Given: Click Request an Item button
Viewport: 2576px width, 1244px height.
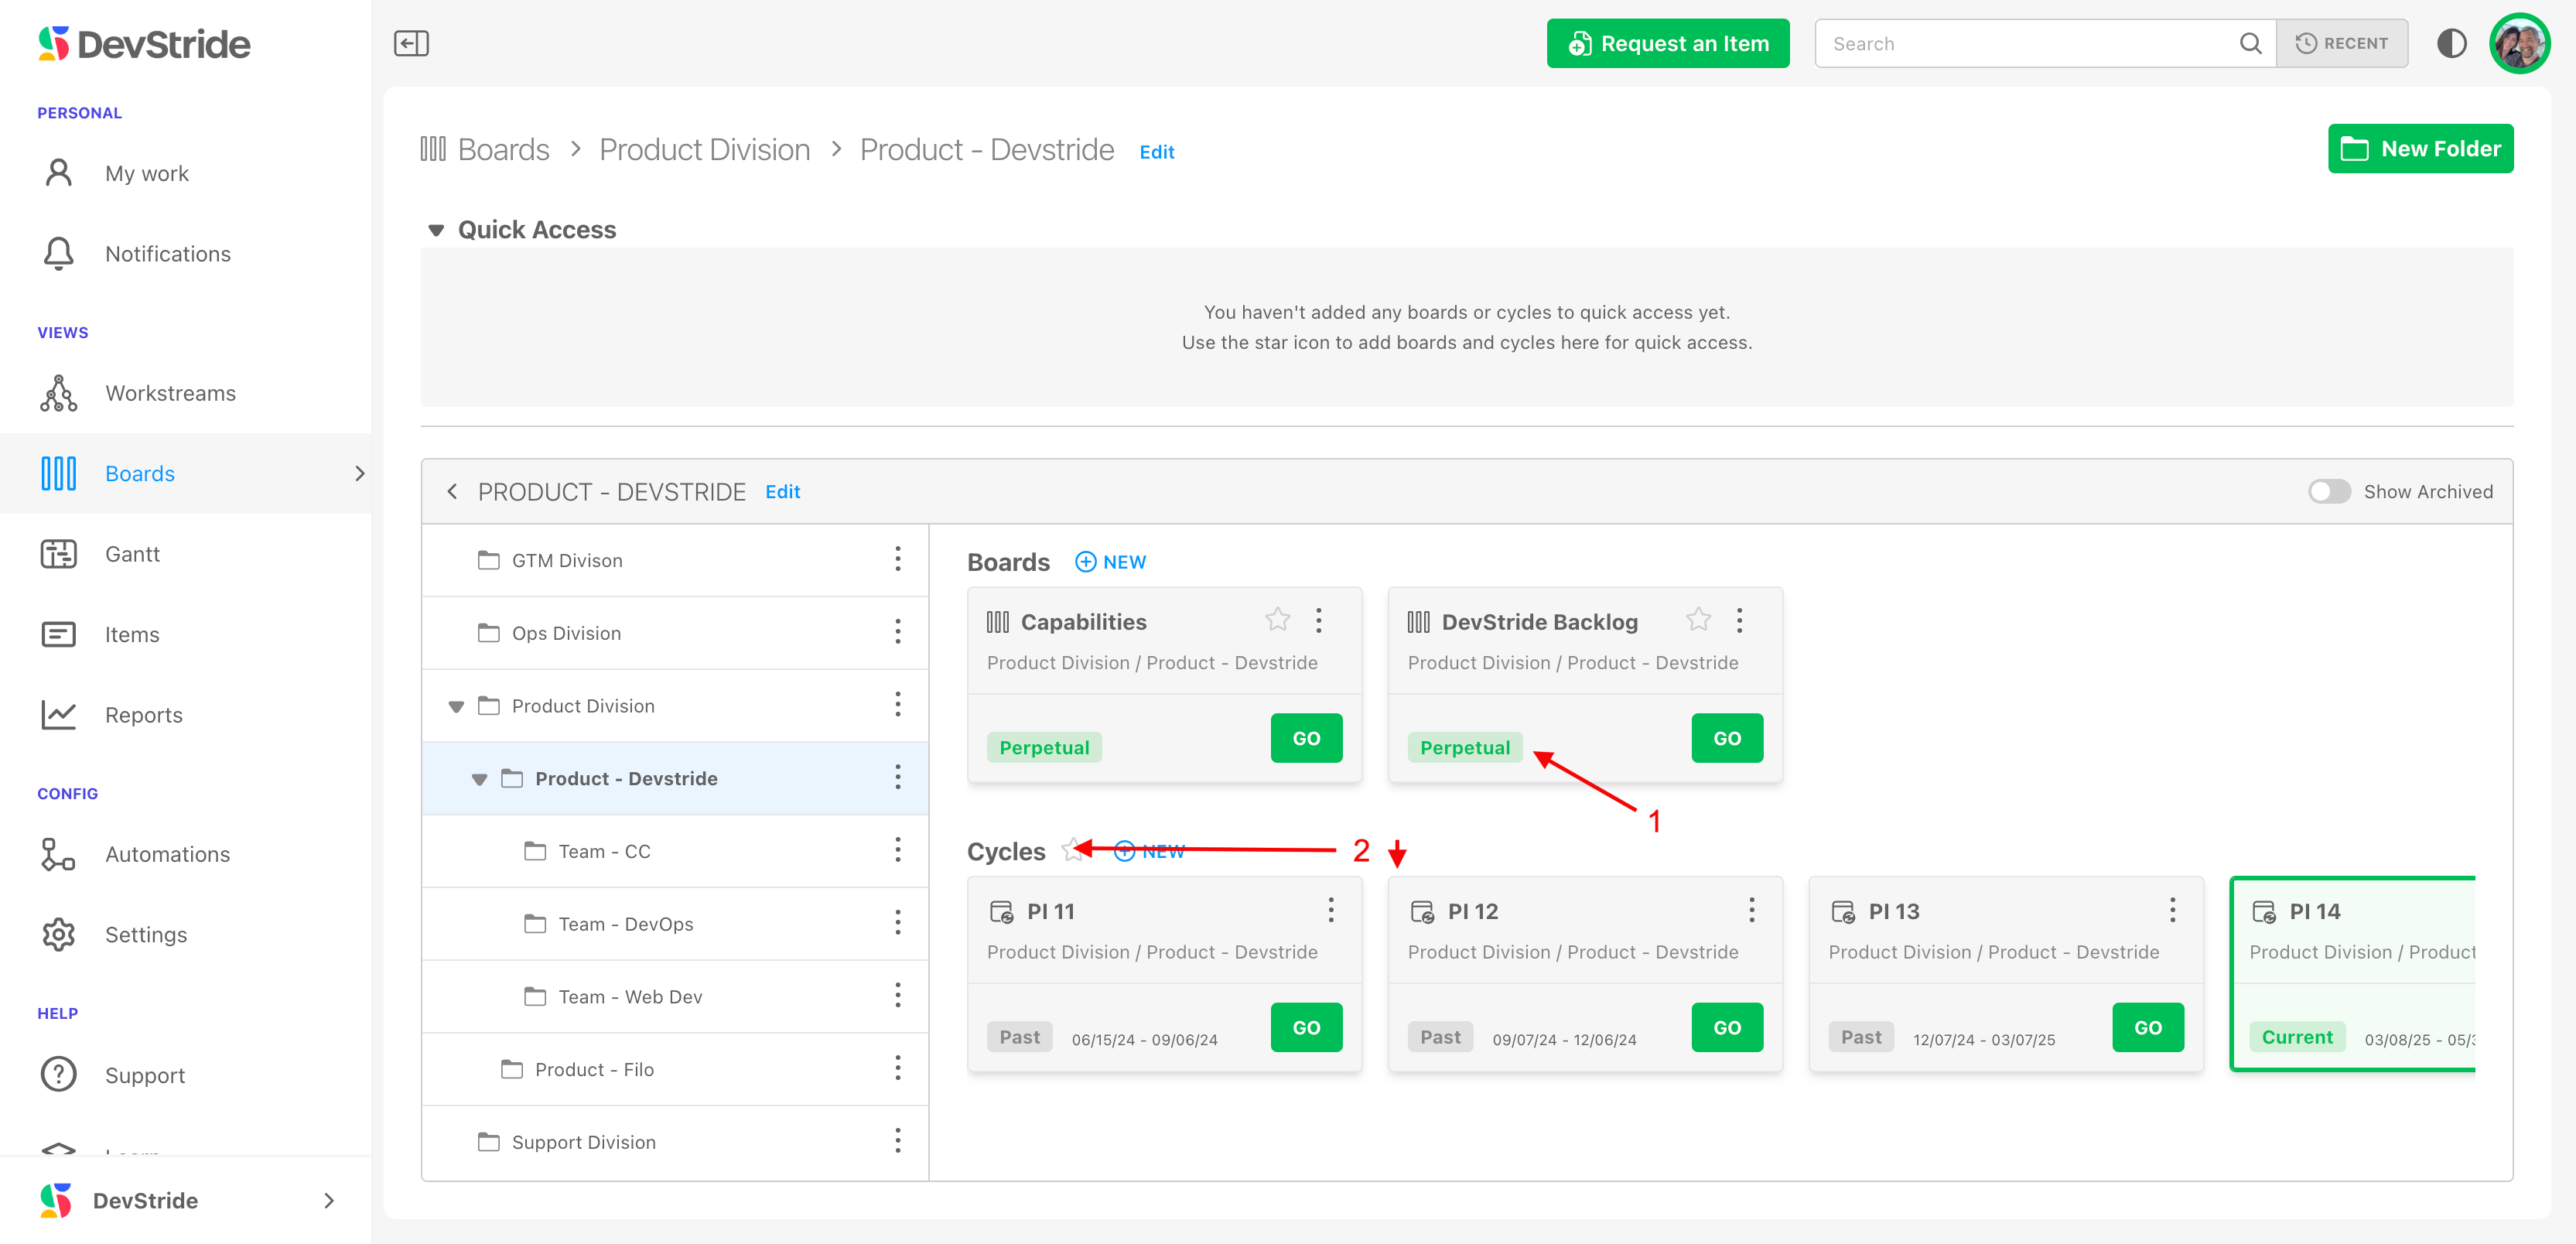Looking at the screenshot, I should 1667,43.
